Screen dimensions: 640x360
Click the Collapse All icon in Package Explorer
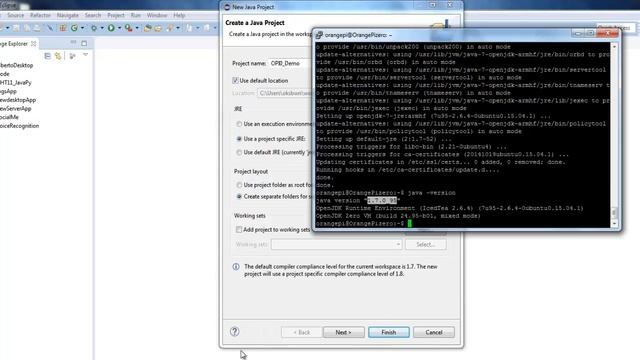point(47,56)
